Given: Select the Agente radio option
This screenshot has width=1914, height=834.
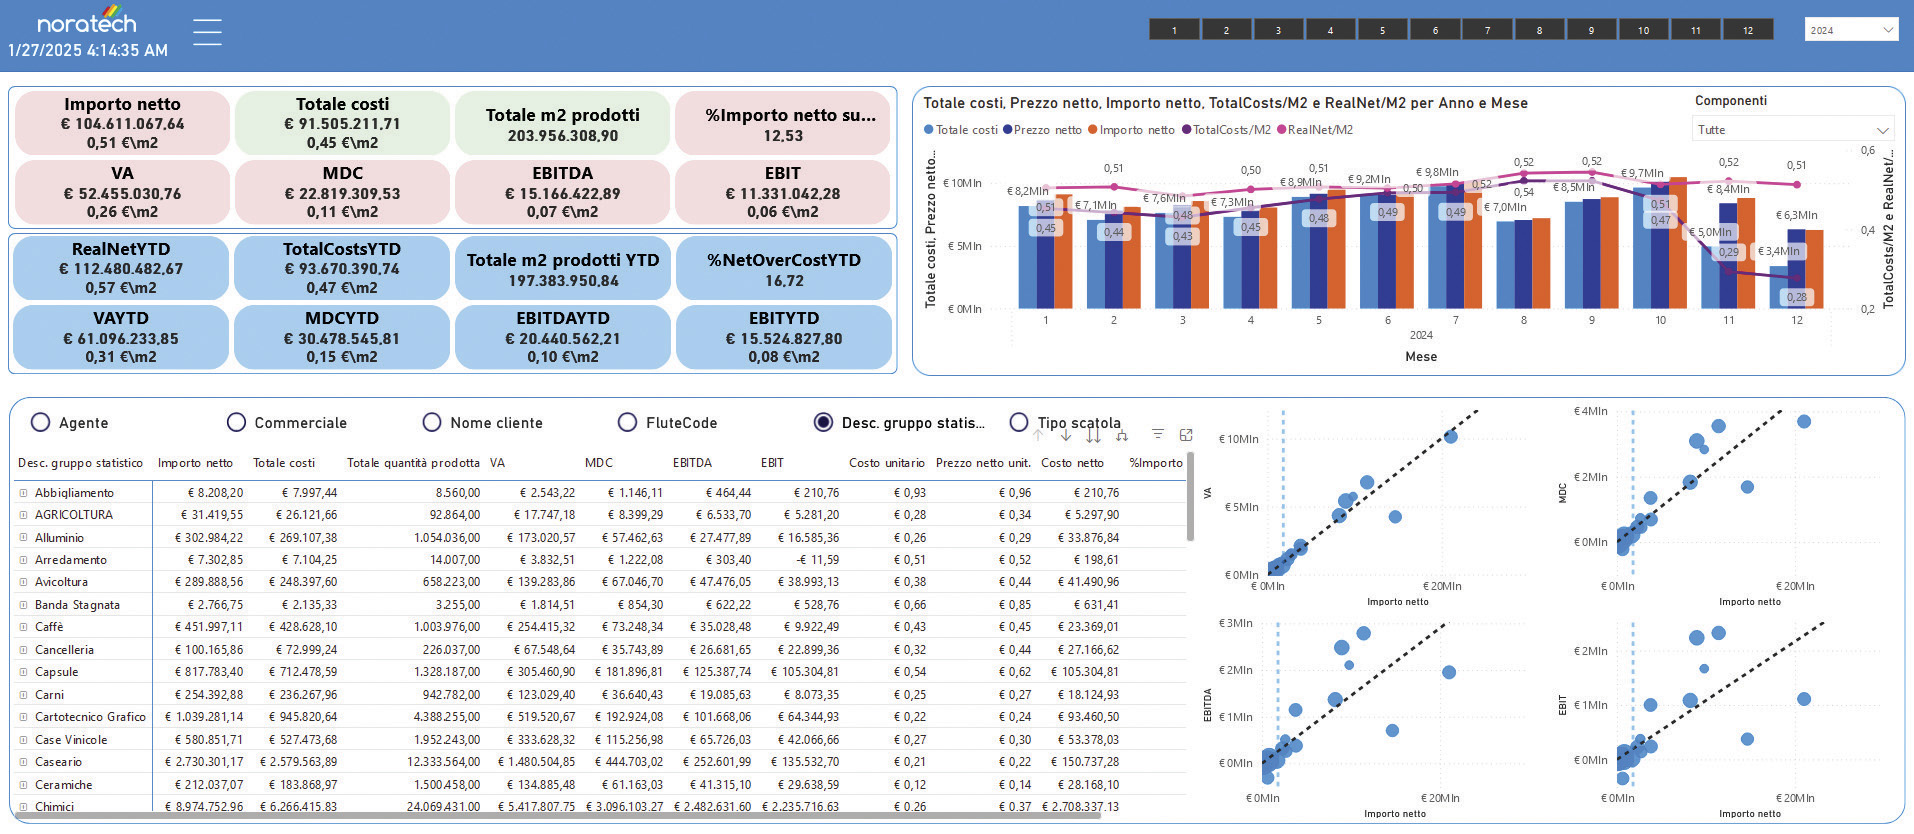Looking at the screenshot, I should tap(40, 422).
